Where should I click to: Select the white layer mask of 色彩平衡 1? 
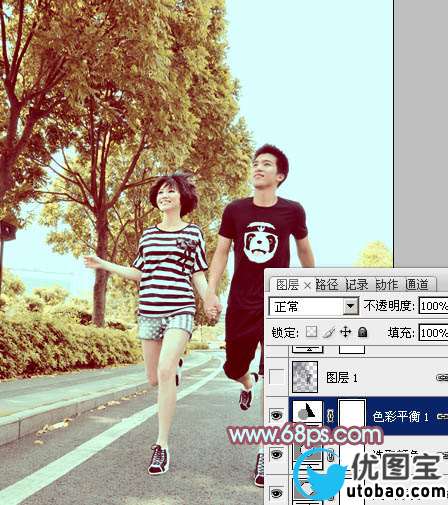(x=352, y=413)
